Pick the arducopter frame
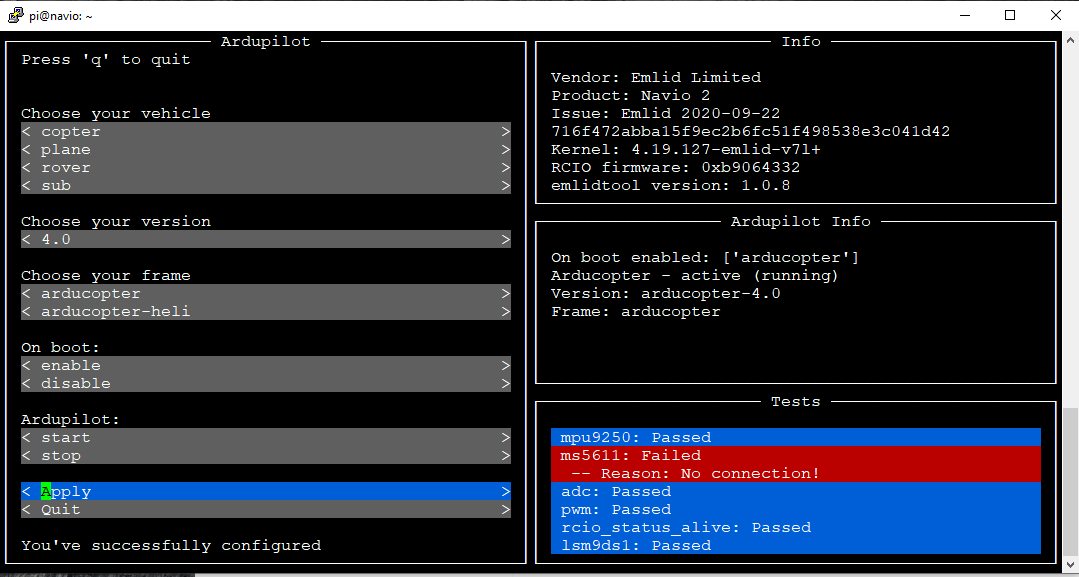The image size is (1079, 577). (x=266, y=293)
